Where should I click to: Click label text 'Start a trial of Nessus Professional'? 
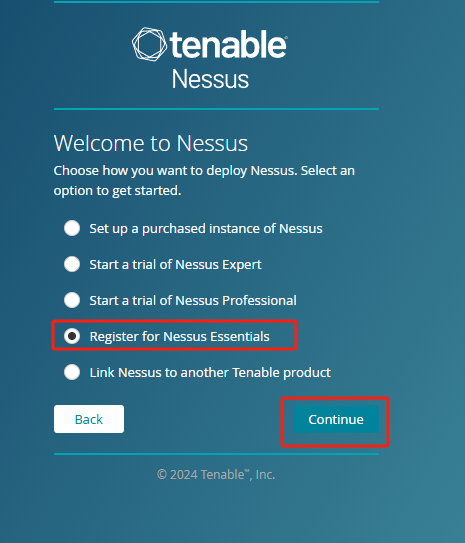click(193, 301)
